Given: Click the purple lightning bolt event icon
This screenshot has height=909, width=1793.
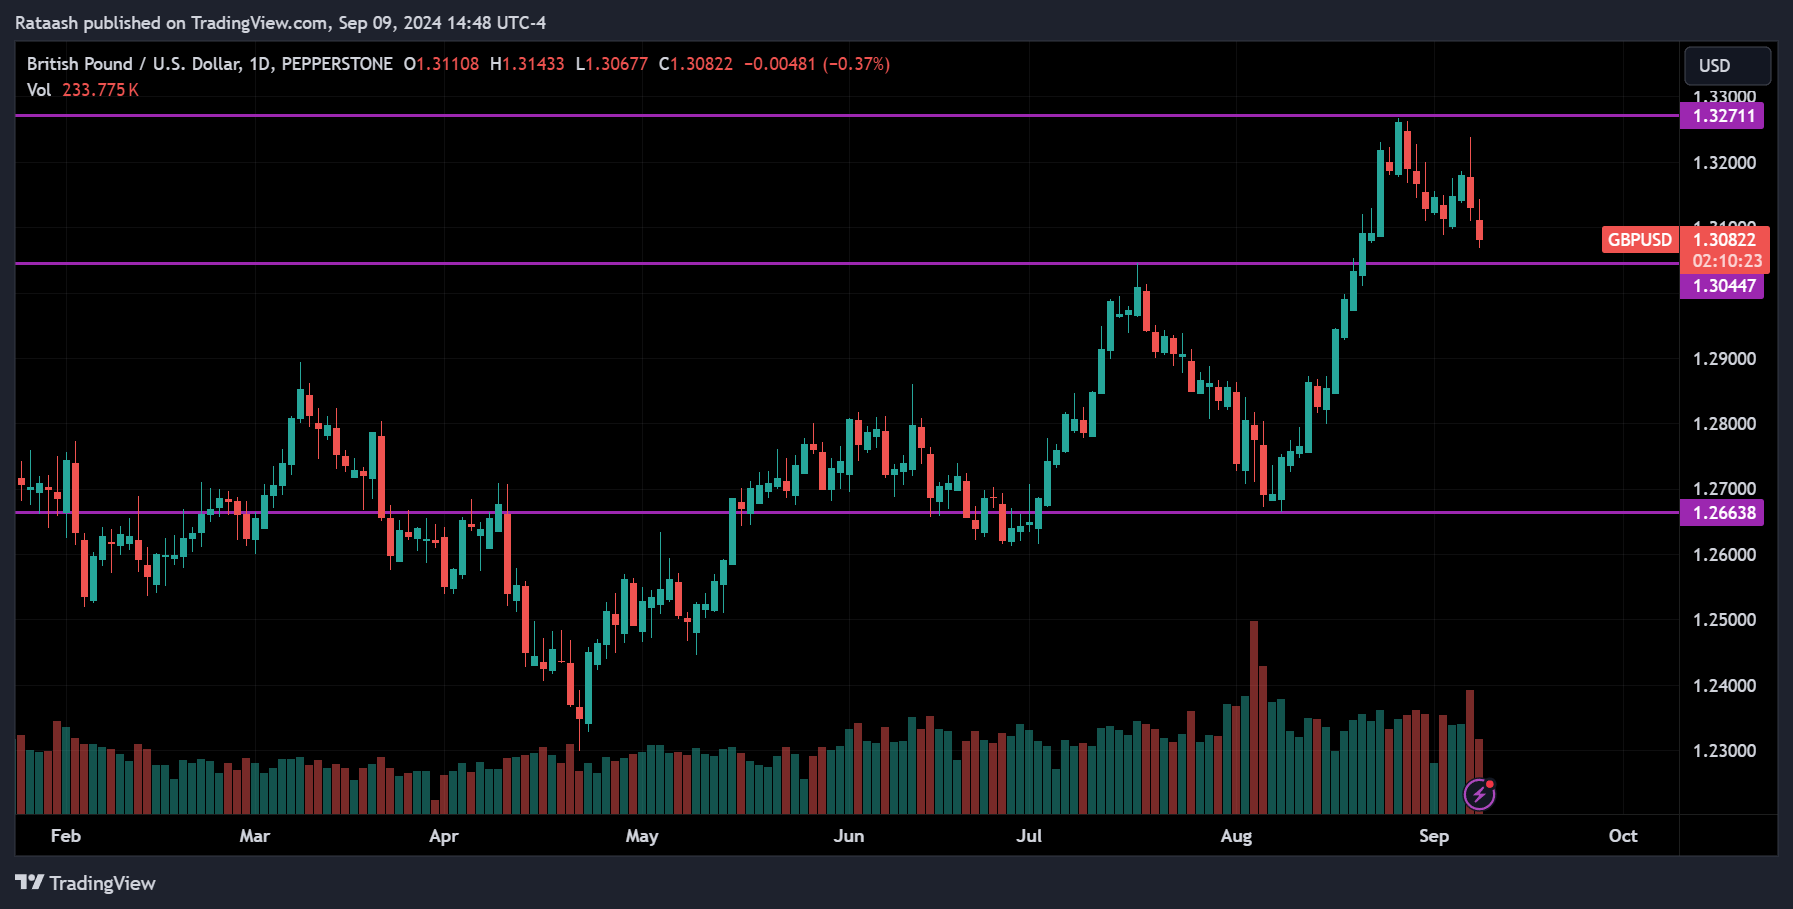Looking at the screenshot, I should [1479, 795].
